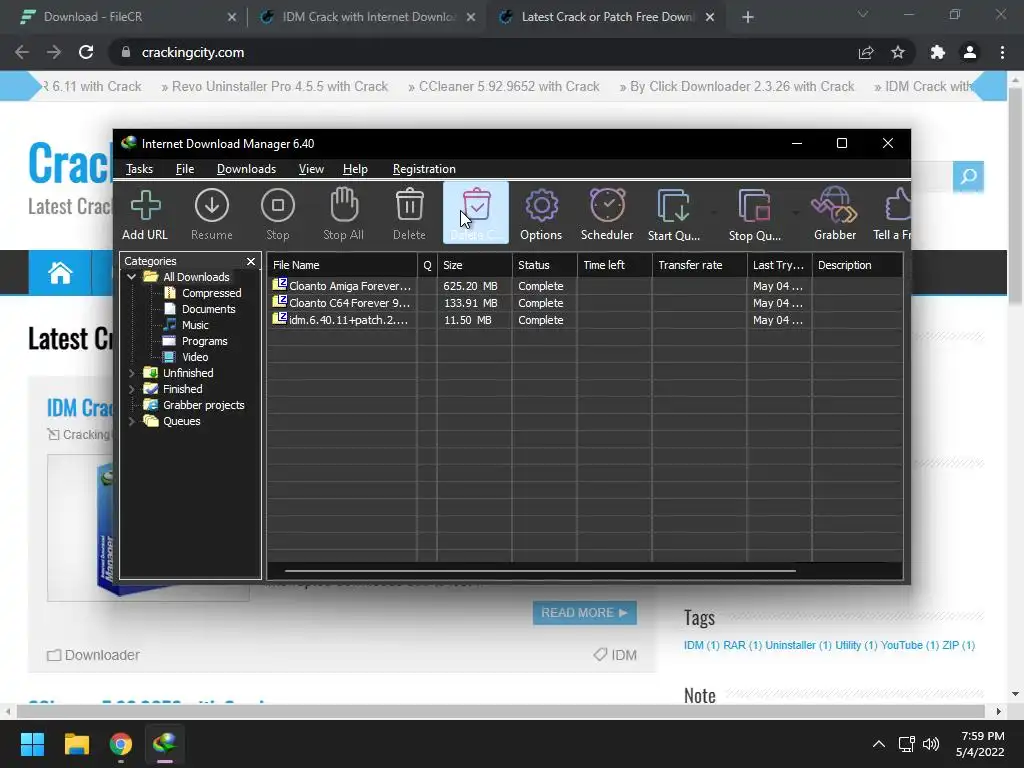
Task: Open the Uninstaller (1) tag link
Action: 798,645
